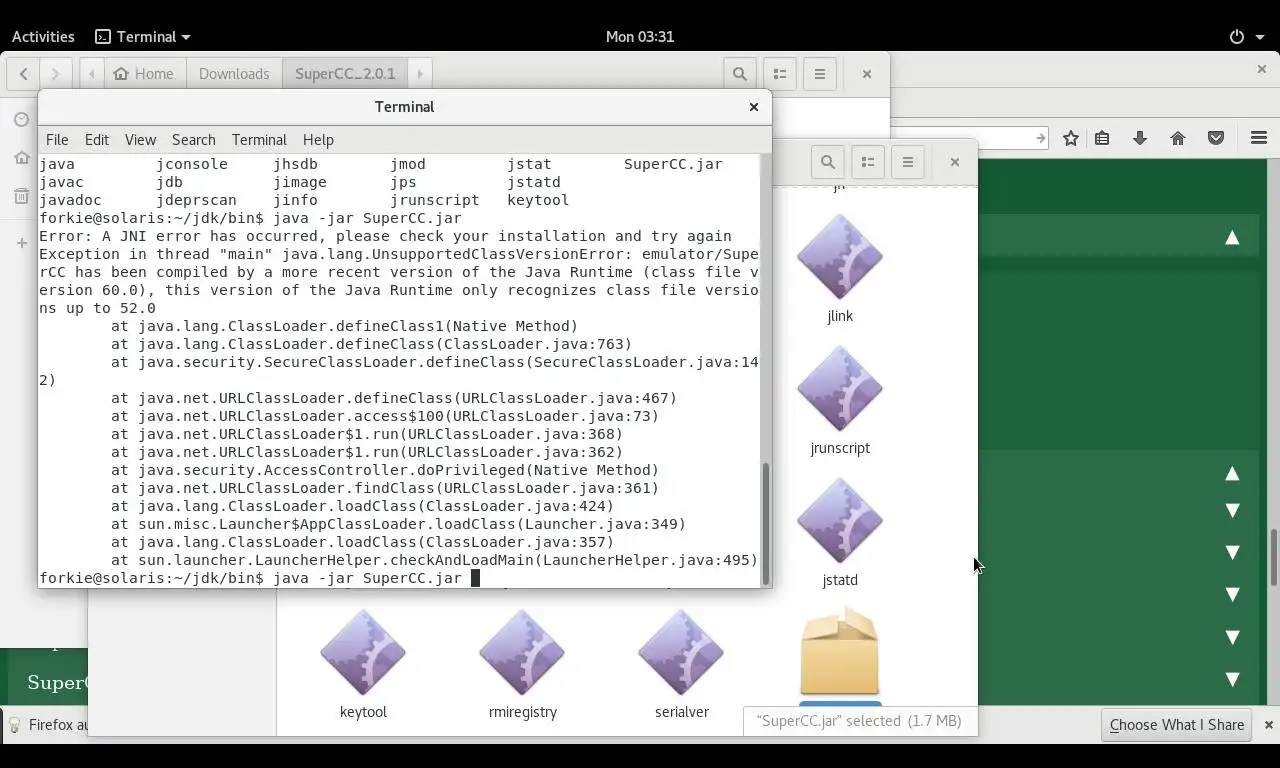Open the File menu in Terminal

tap(57, 140)
